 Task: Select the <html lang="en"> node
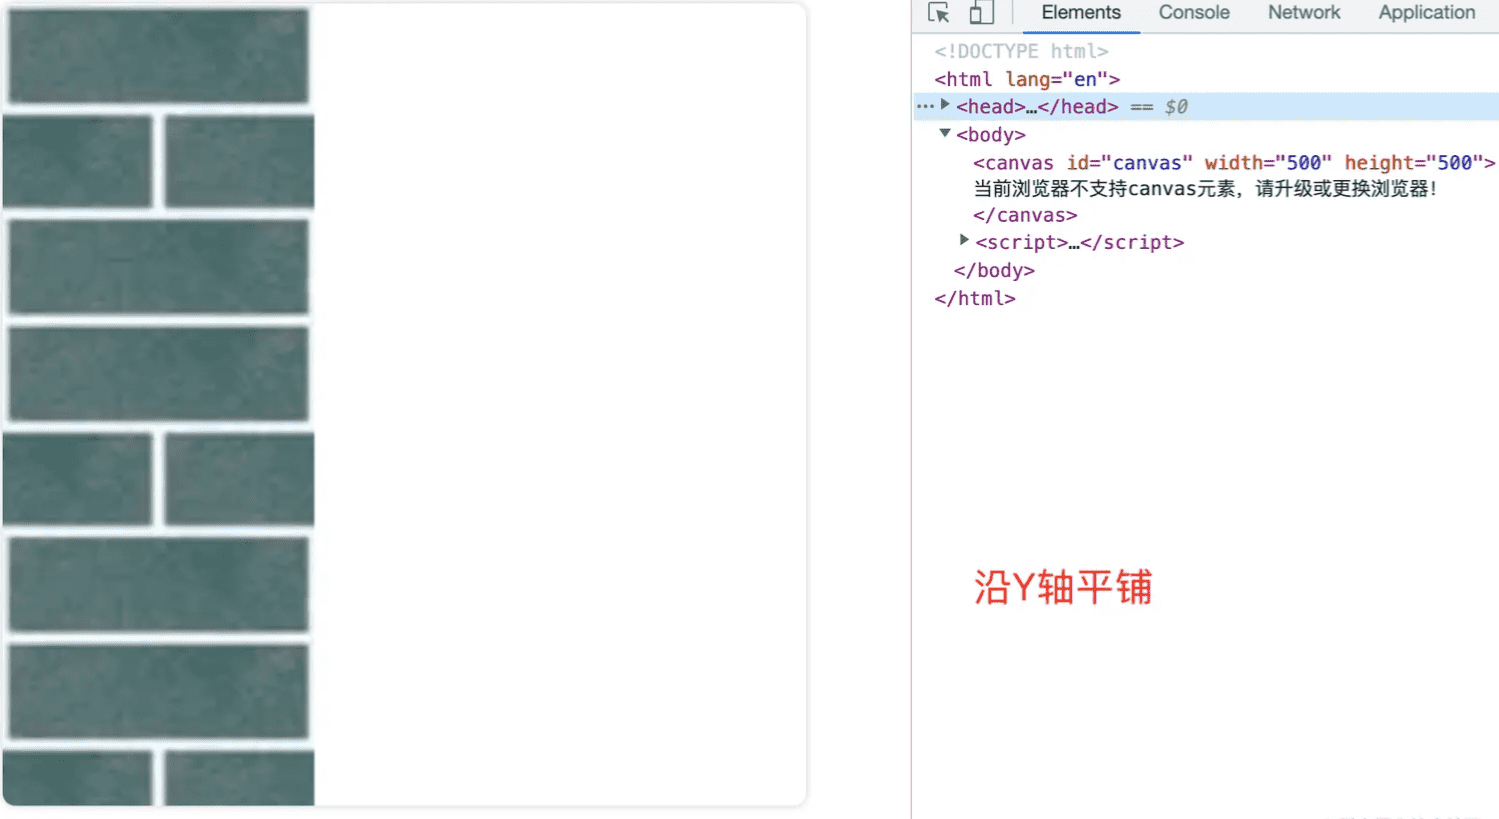[x=1027, y=79]
